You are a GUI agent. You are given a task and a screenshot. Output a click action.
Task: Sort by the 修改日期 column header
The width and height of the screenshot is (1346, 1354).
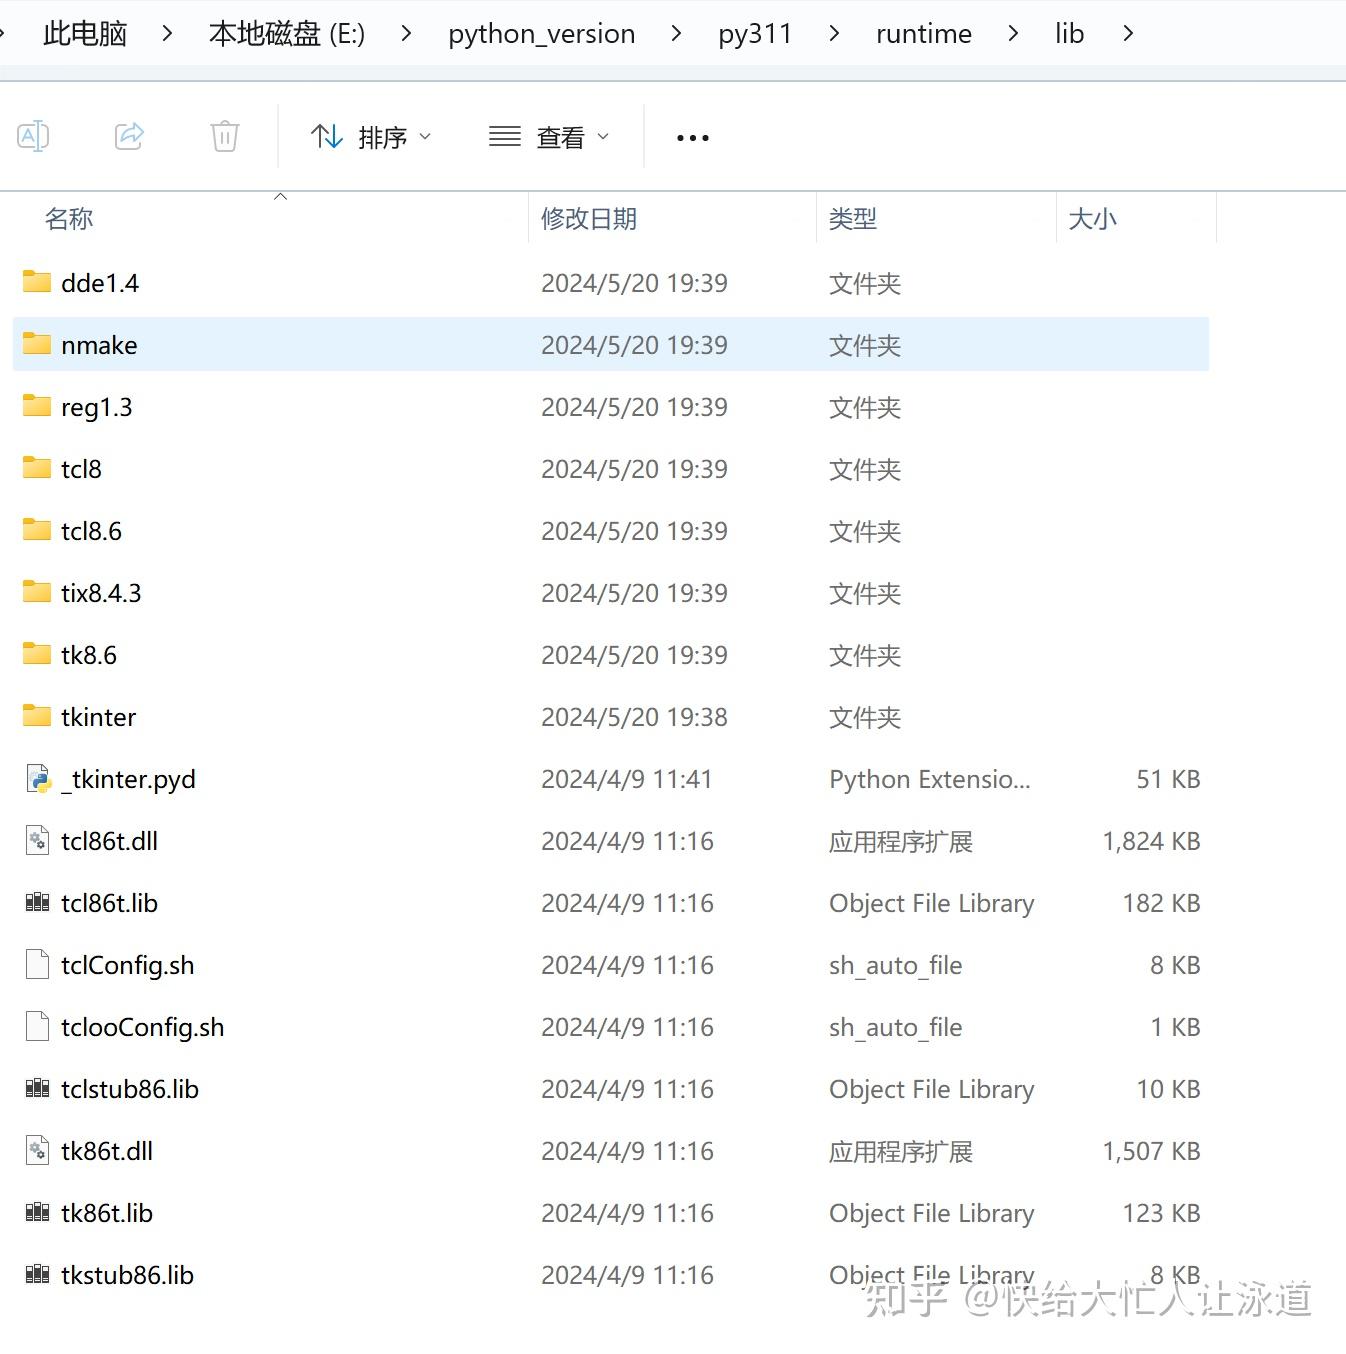point(589,219)
